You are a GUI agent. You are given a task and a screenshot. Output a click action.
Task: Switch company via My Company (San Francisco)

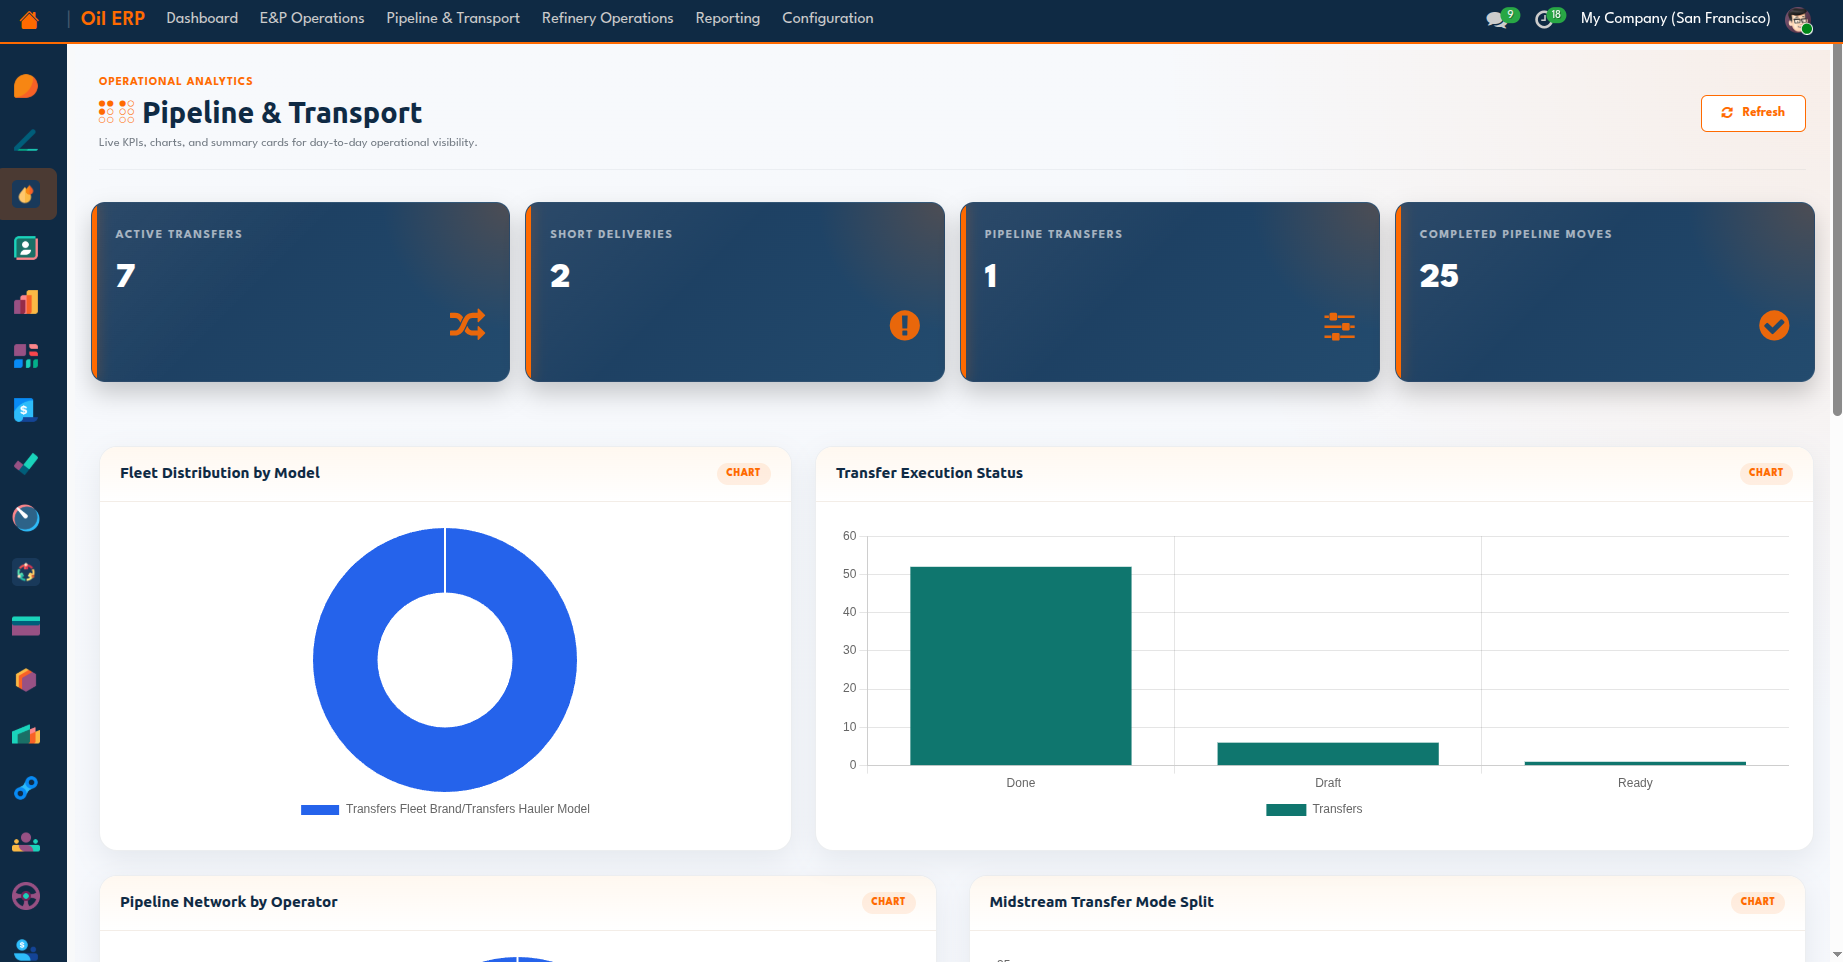point(1675,18)
